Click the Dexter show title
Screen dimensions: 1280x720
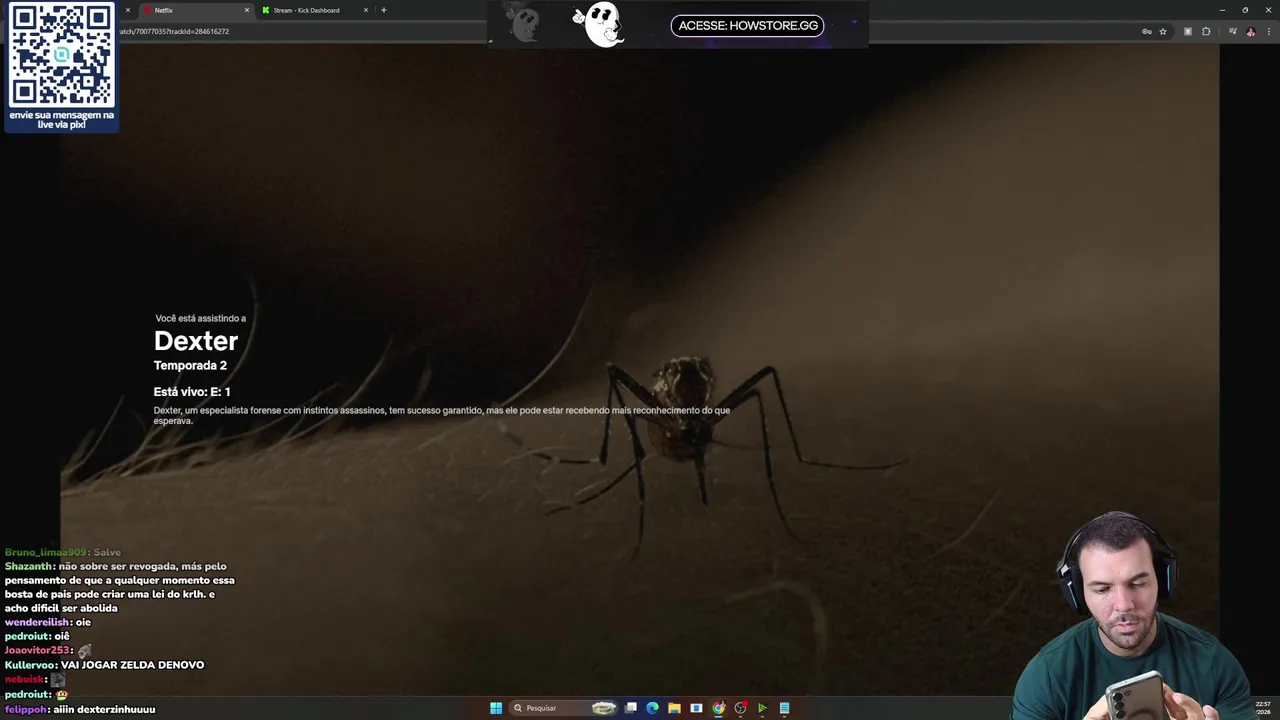tap(196, 341)
